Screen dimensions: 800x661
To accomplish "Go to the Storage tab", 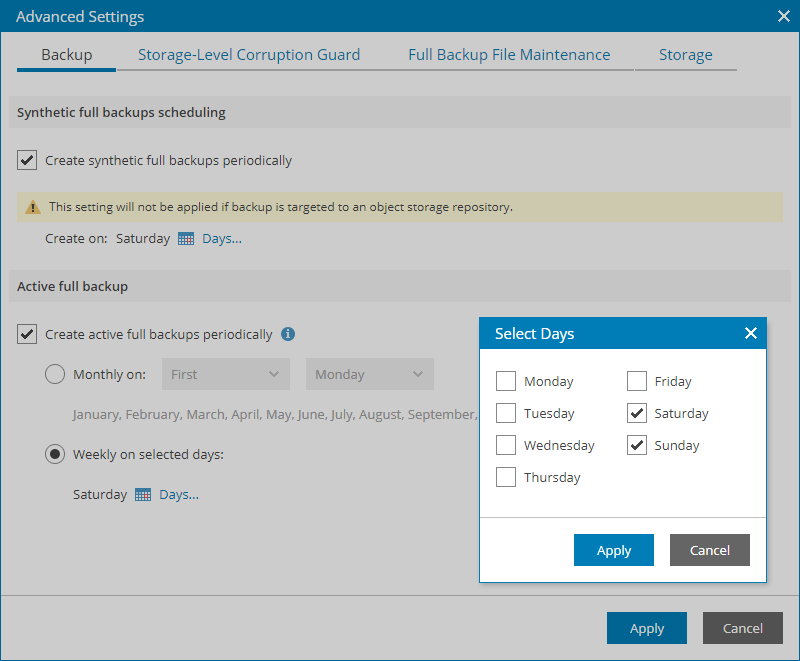I will point(686,55).
